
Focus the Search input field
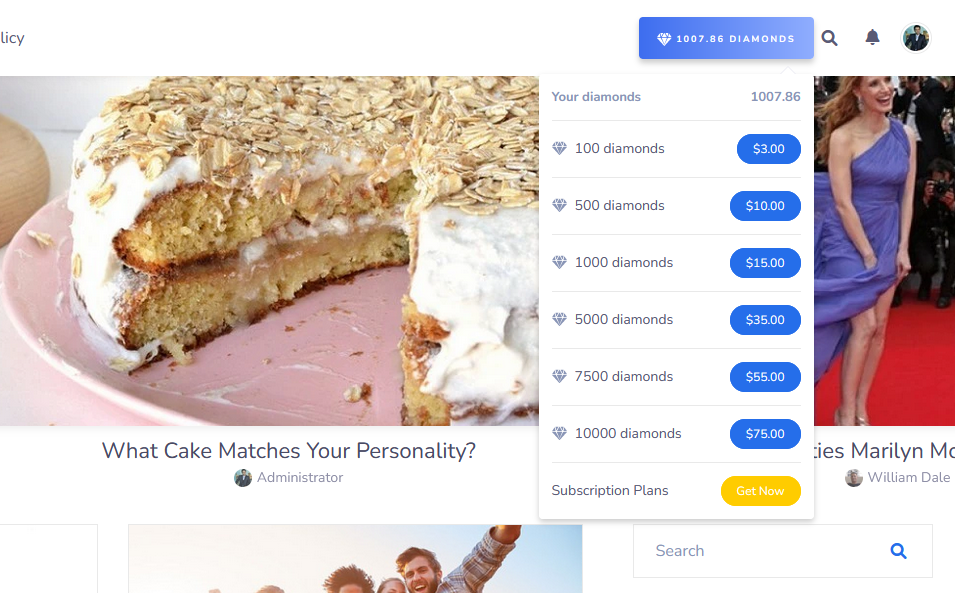[x=761, y=551]
